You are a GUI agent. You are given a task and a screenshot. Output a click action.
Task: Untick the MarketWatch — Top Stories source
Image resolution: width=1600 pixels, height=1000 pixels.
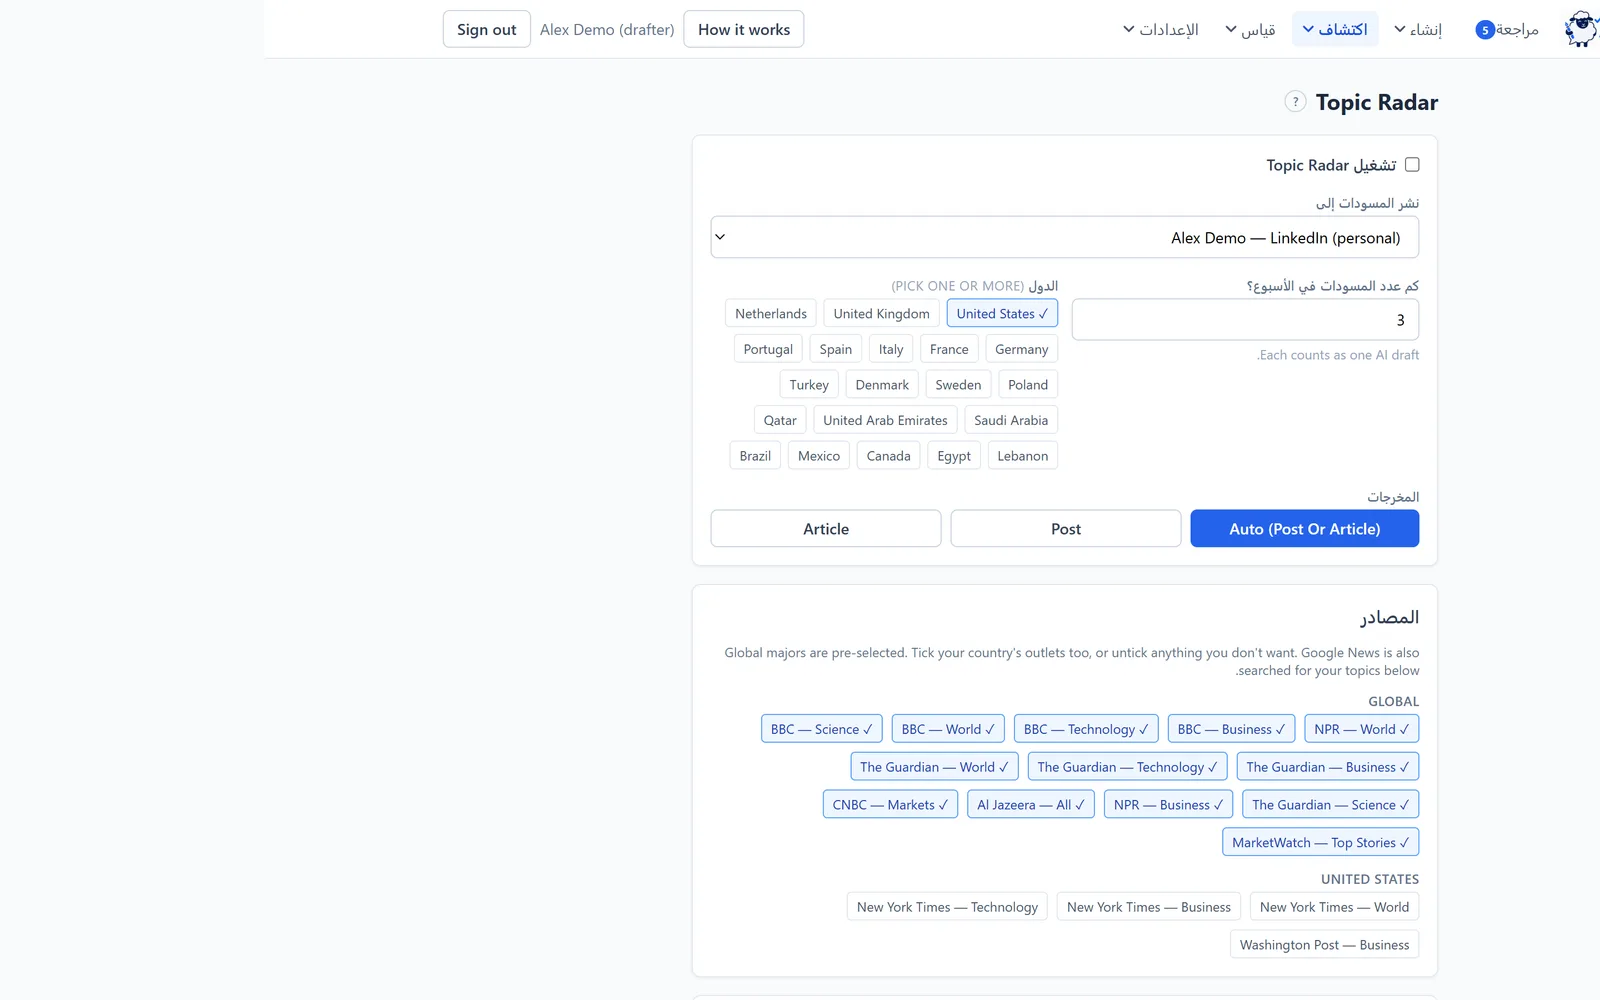(1321, 843)
